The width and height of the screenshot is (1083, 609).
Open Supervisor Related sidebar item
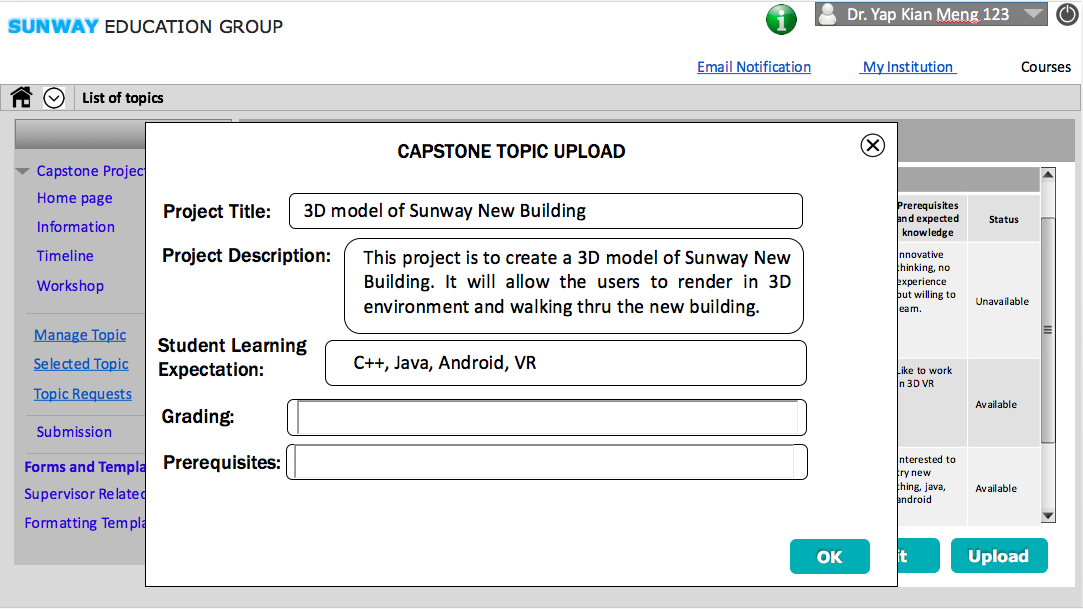click(x=85, y=494)
